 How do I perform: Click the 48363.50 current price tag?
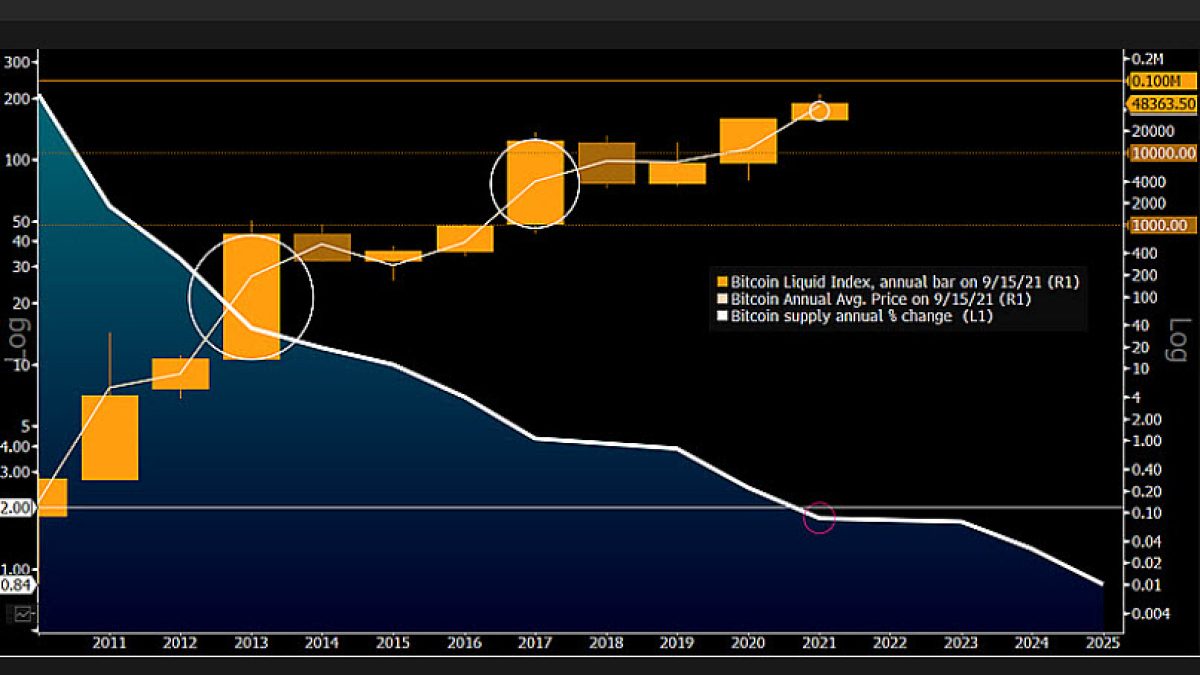click(x=1163, y=103)
